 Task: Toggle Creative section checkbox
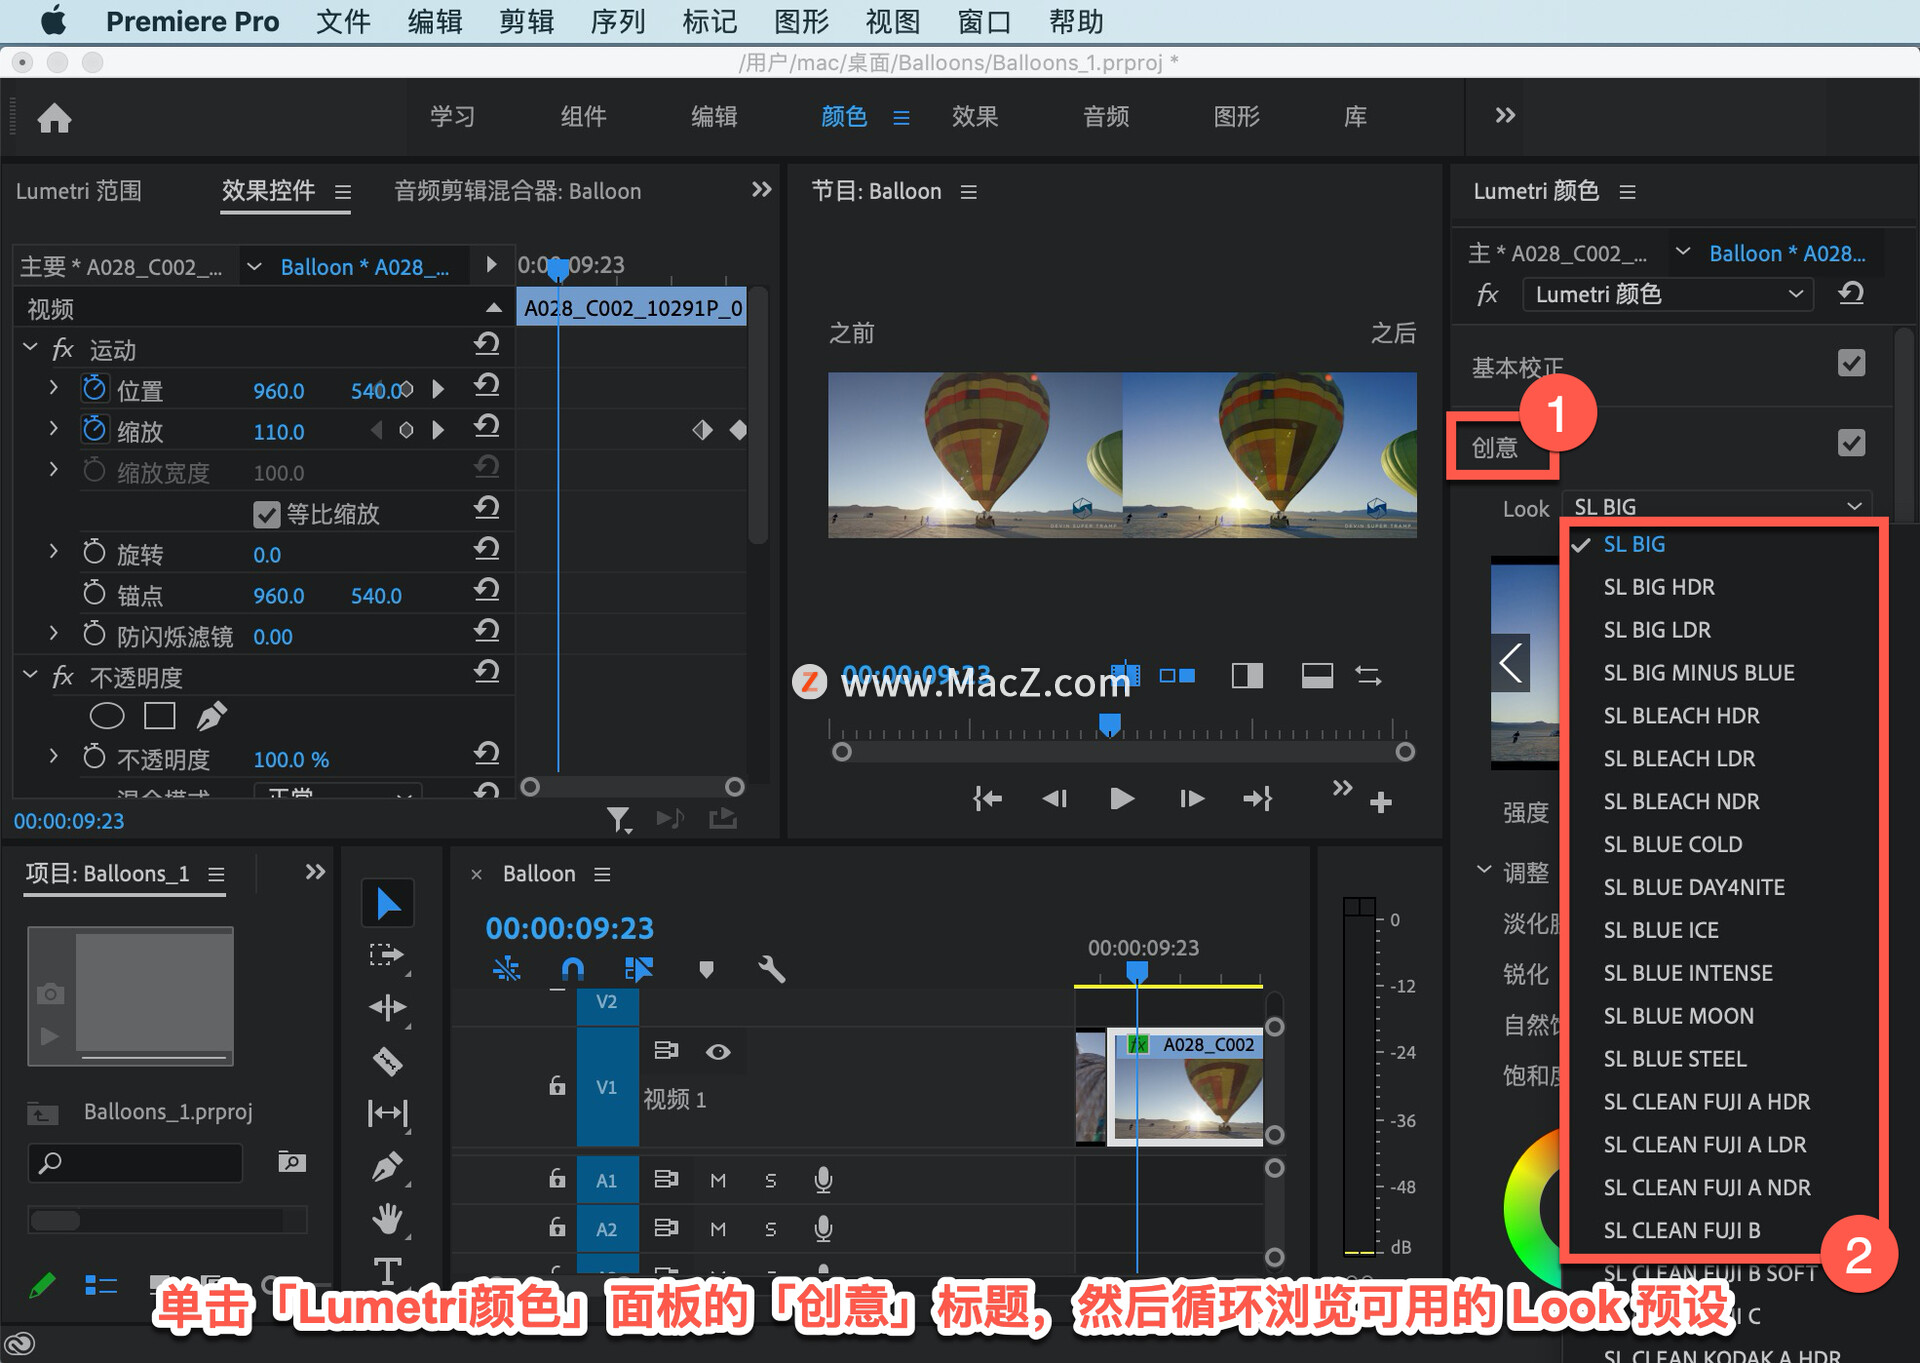point(1851,443)
